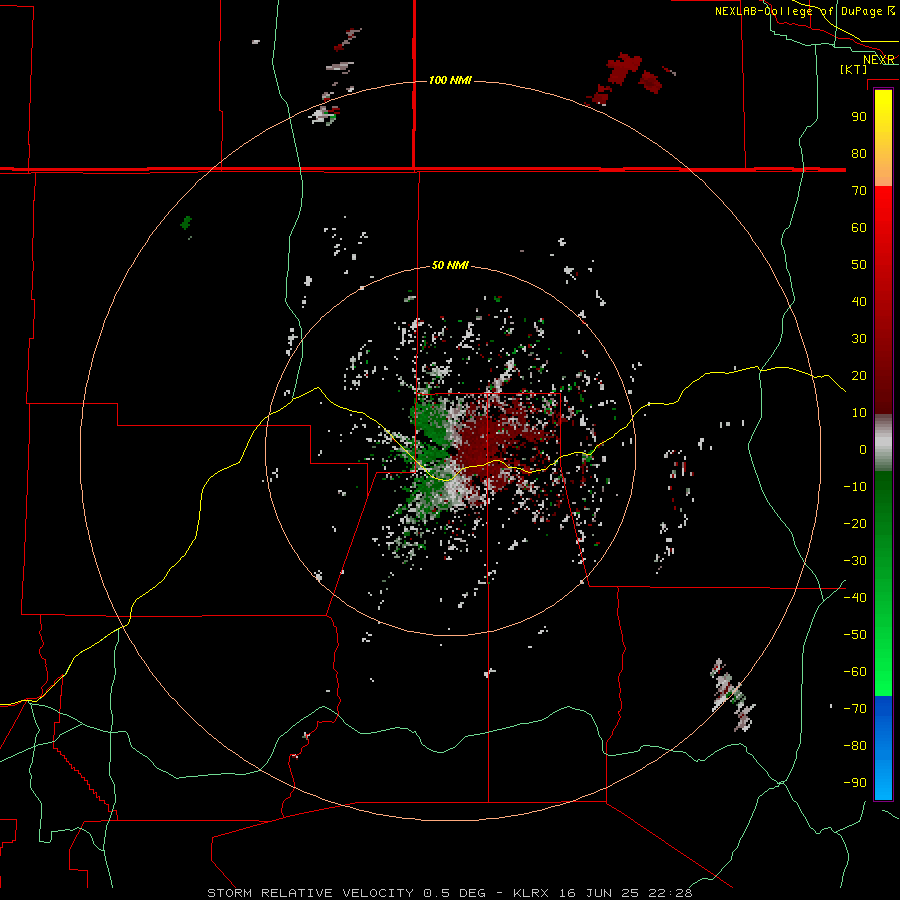900x900 pixels.
Task: Click the -90 value on velocity scale
Action: (x=855, y=783)
